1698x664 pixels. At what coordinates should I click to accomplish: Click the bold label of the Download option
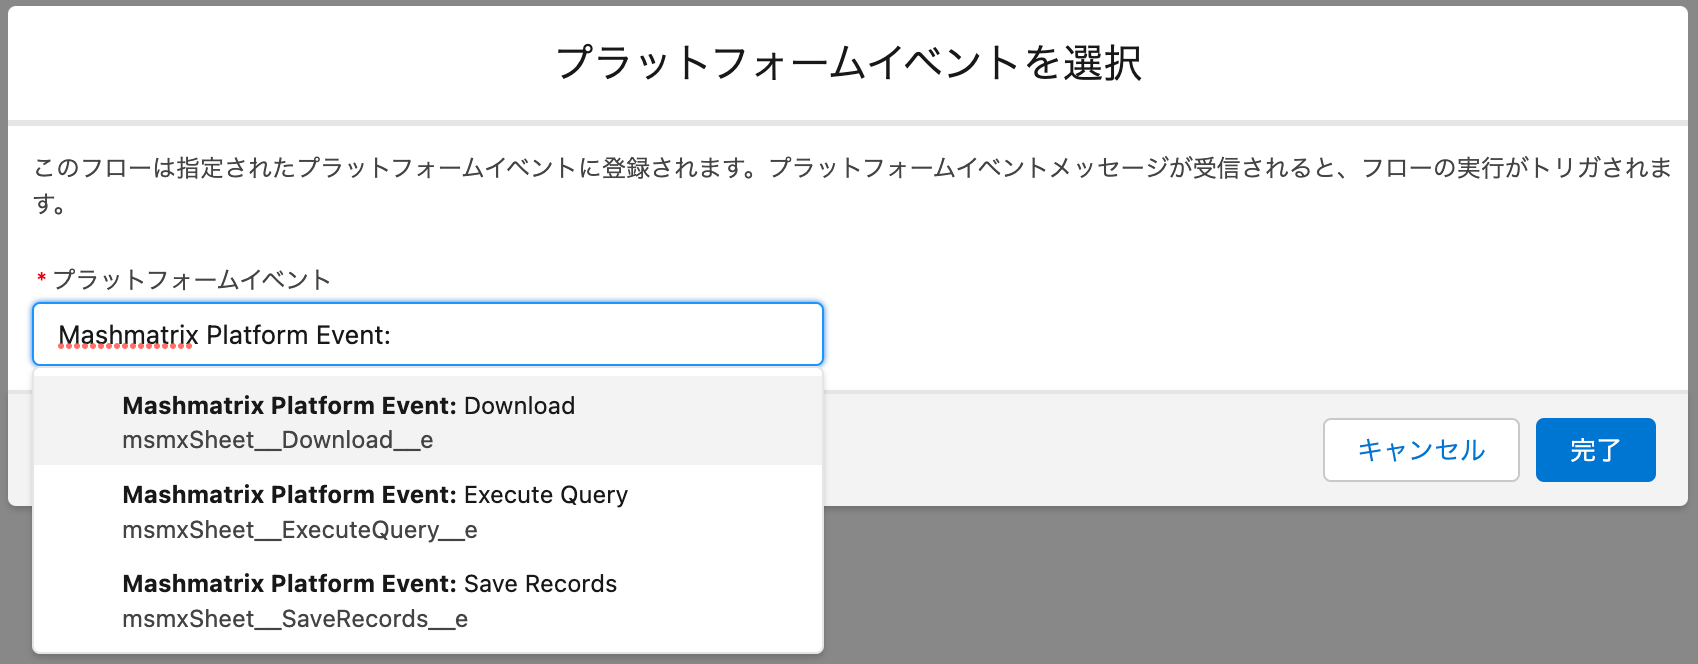(289, 405)
